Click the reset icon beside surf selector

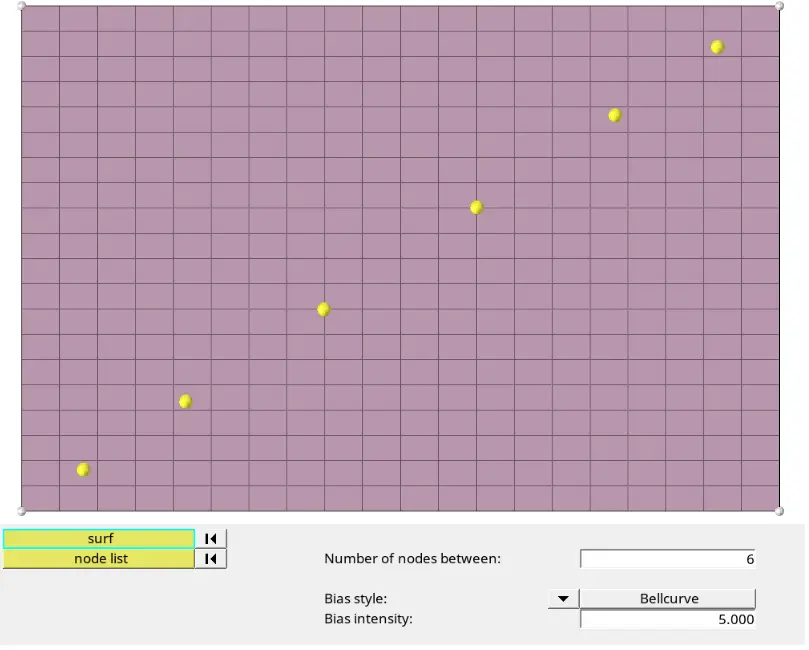pyautogui.click(x=211, y=541)
